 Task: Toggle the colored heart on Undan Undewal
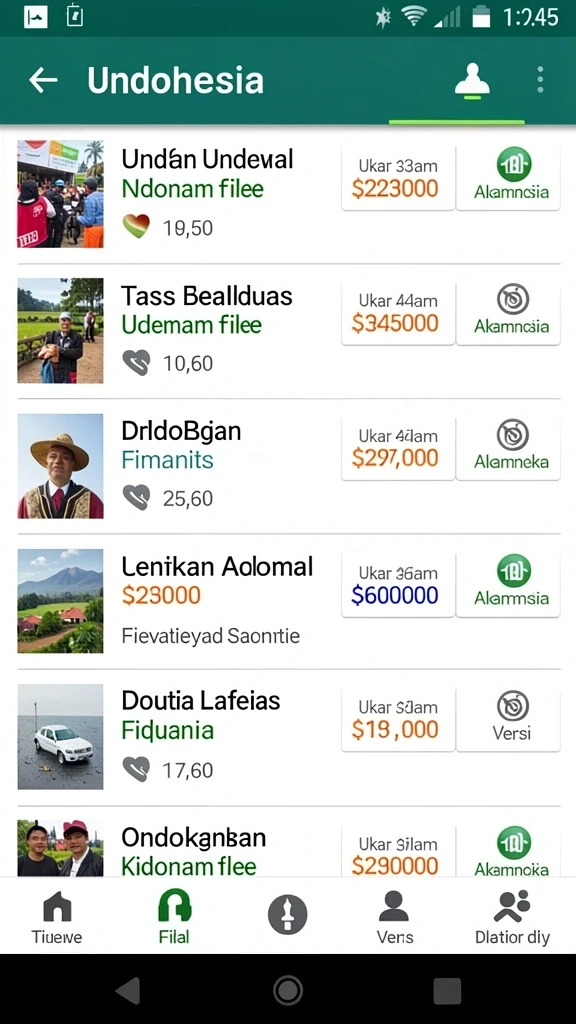136,227
